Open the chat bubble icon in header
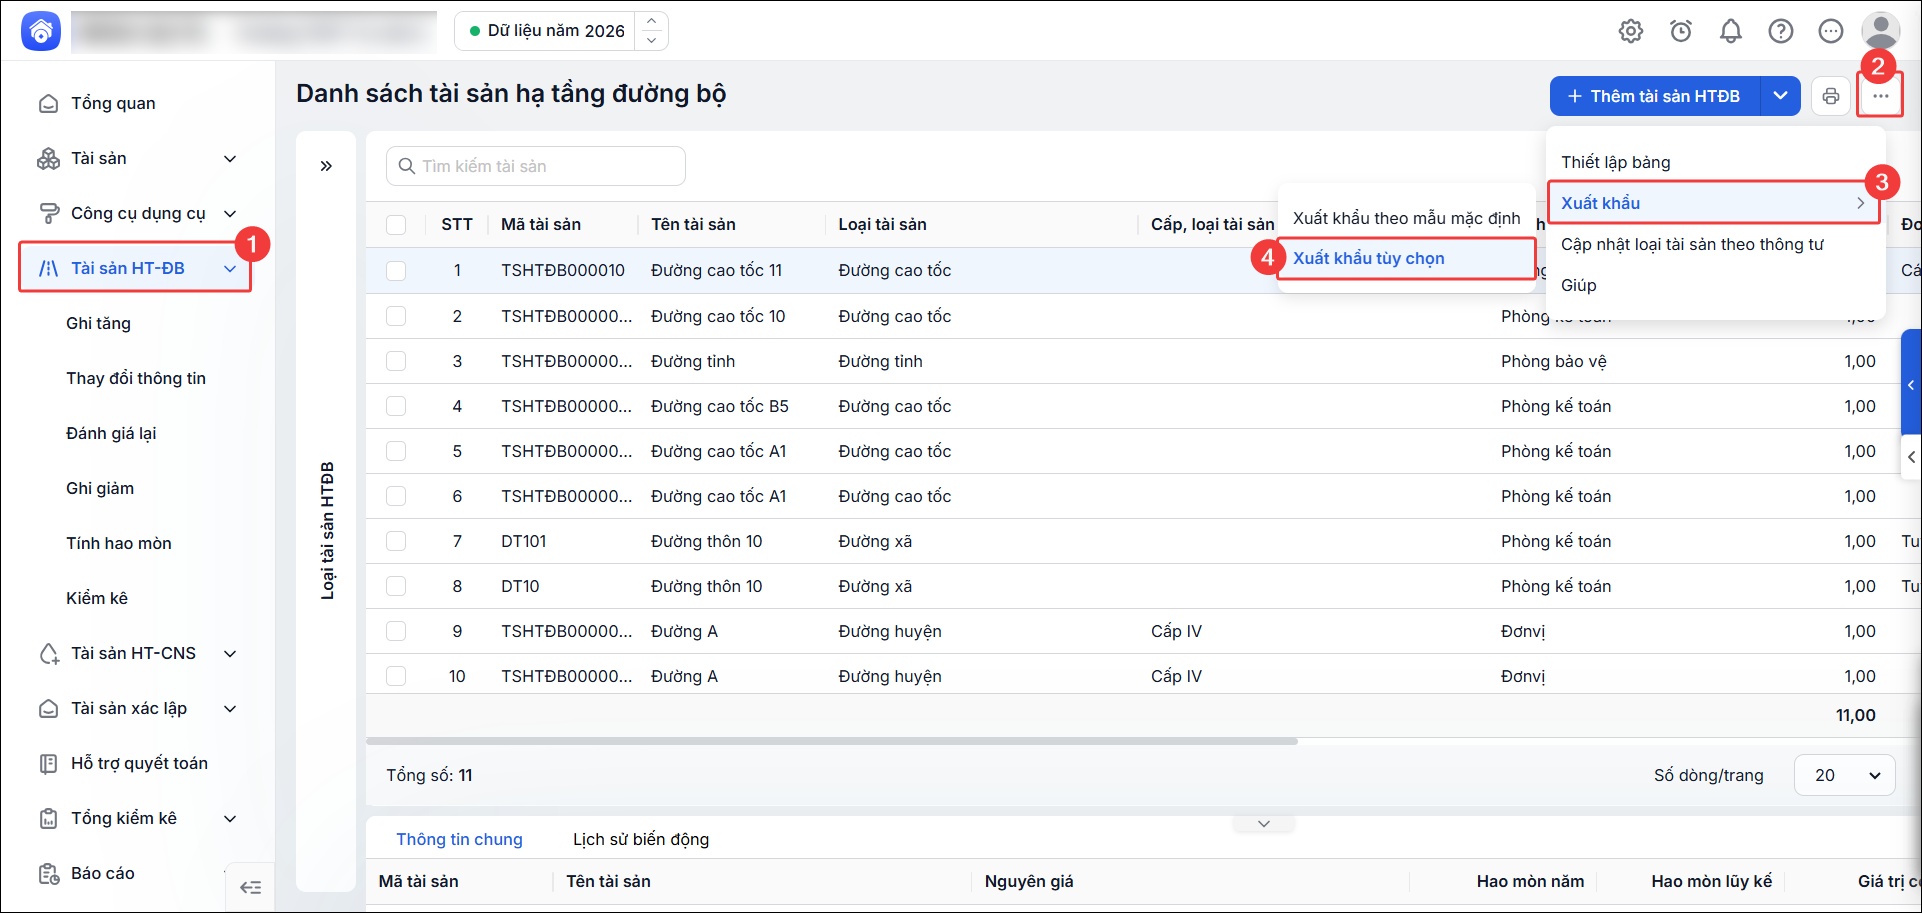This screenshot has height=913, width=1922. pos(1831,31)
